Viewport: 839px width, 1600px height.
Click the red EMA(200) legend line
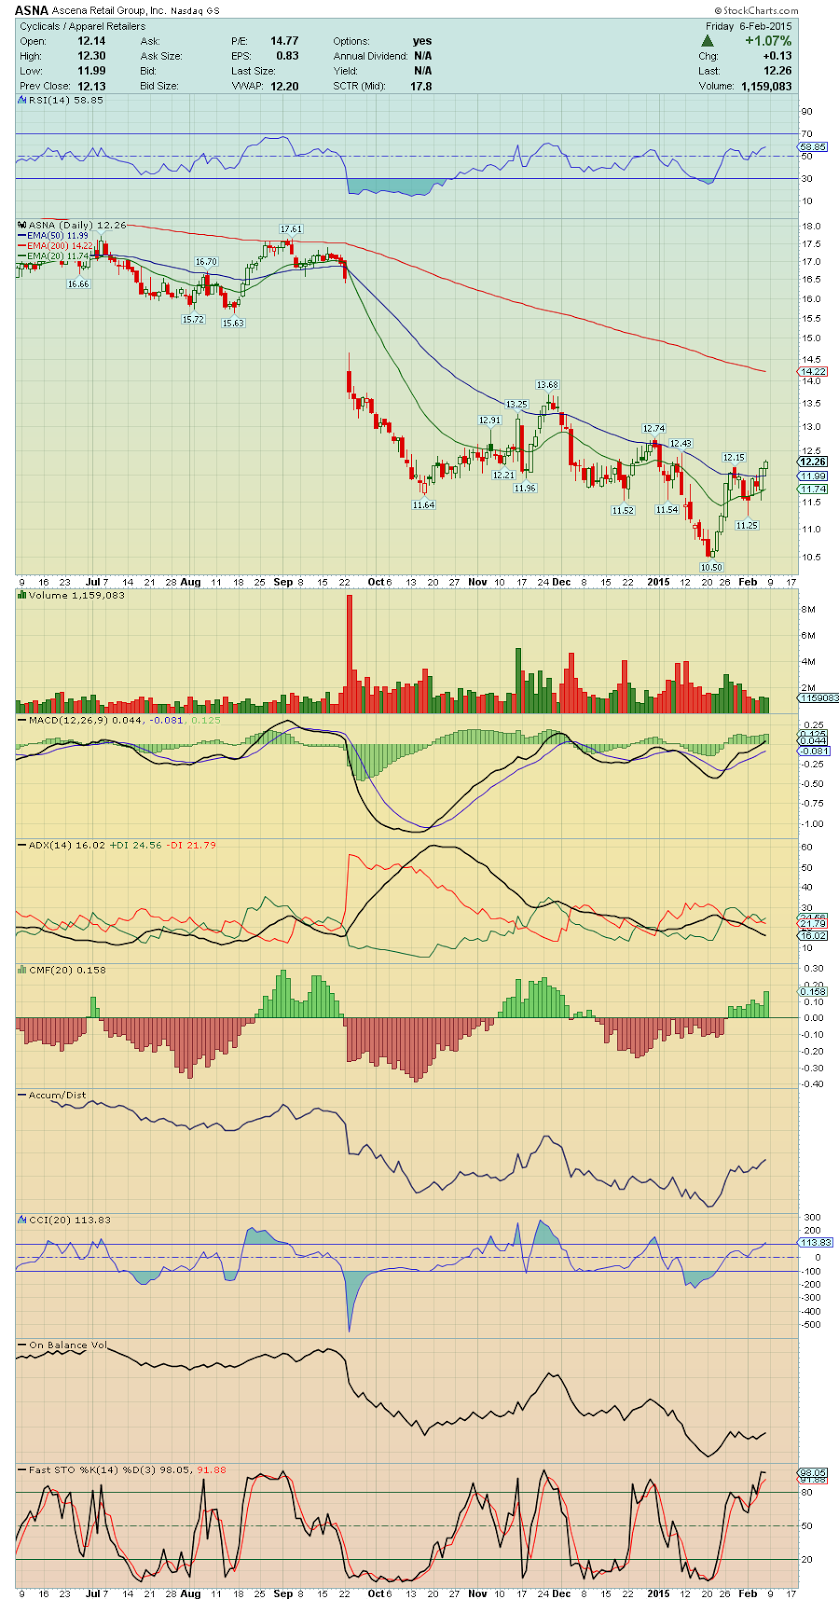[x=57, y=246]
